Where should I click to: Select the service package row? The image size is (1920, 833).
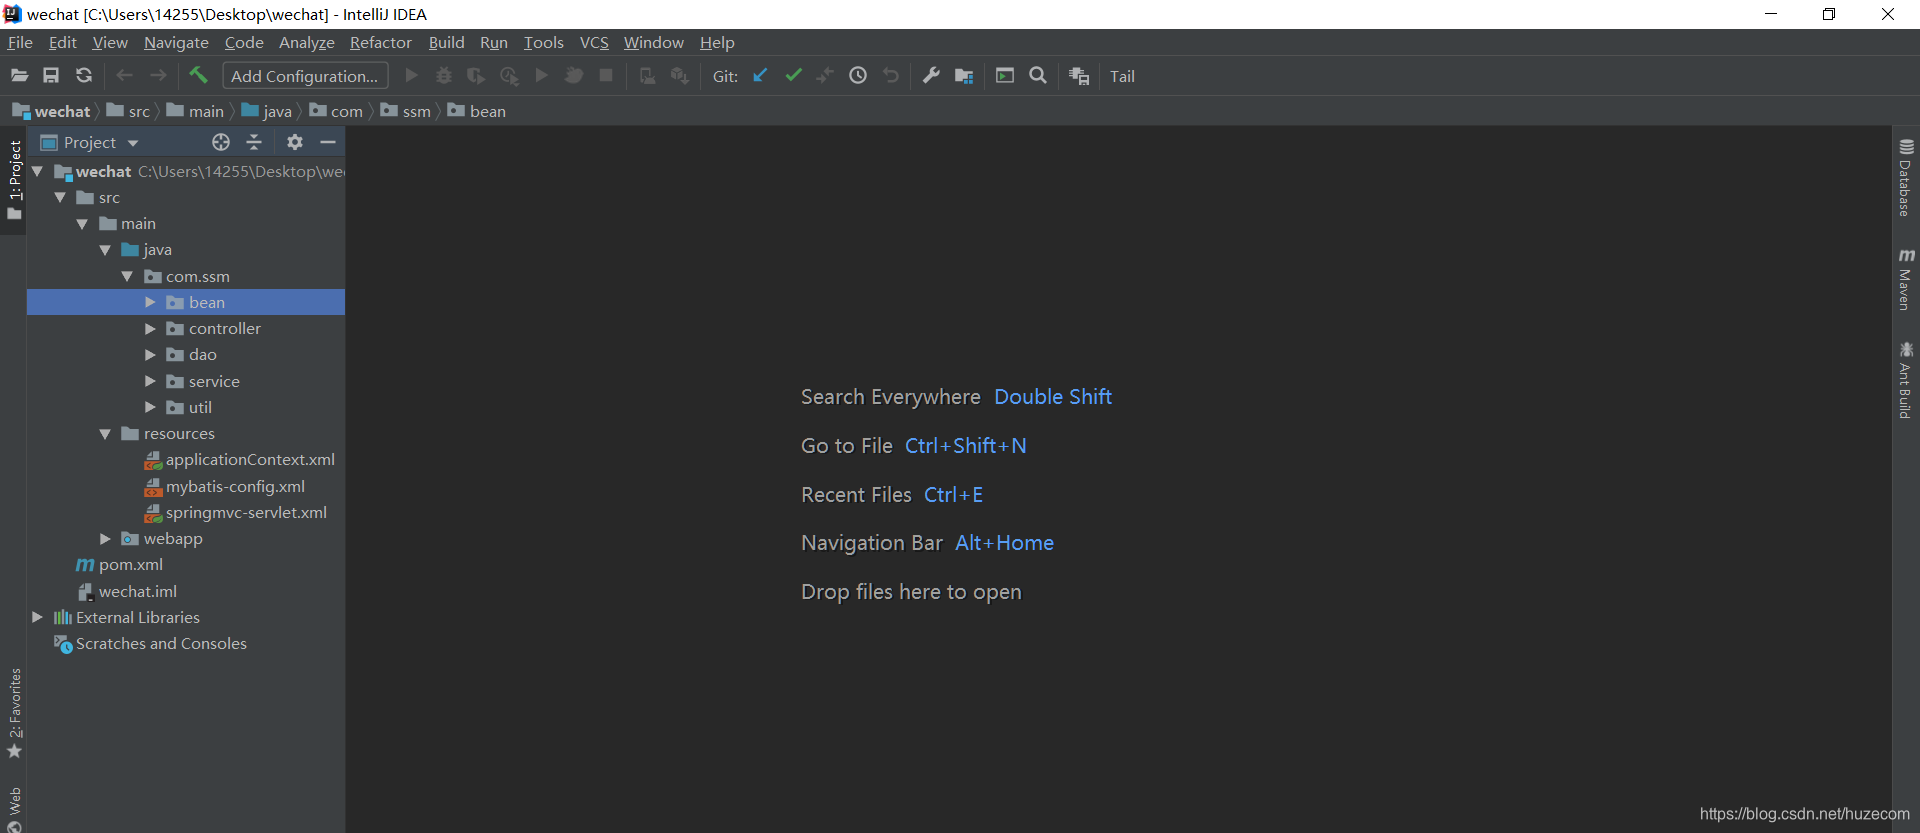pos(186,381)
